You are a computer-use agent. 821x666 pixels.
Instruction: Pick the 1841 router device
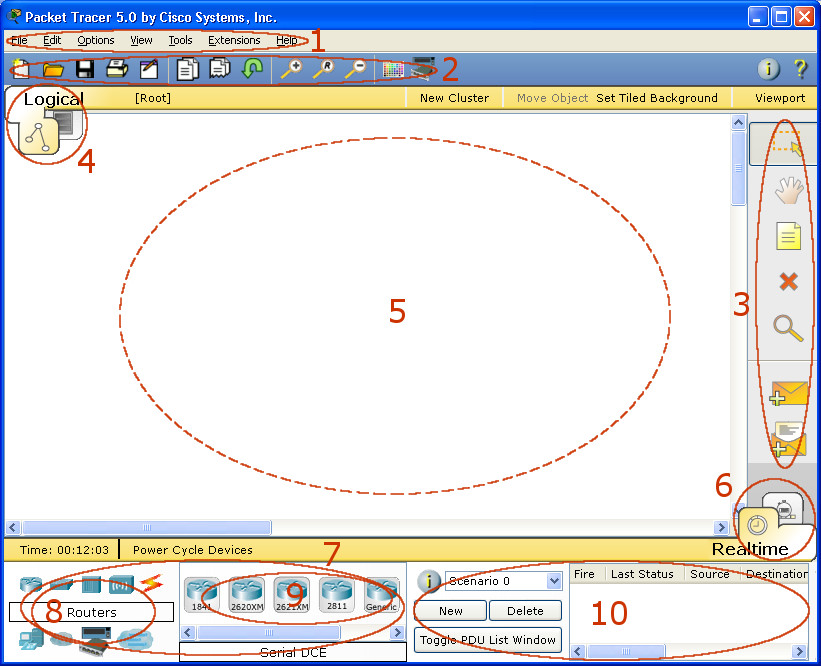202,595
